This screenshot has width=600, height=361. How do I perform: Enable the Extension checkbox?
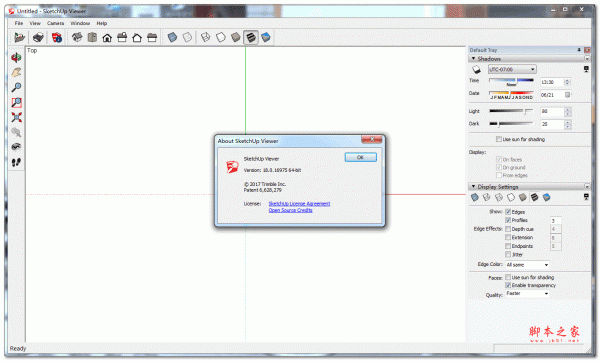508,237
